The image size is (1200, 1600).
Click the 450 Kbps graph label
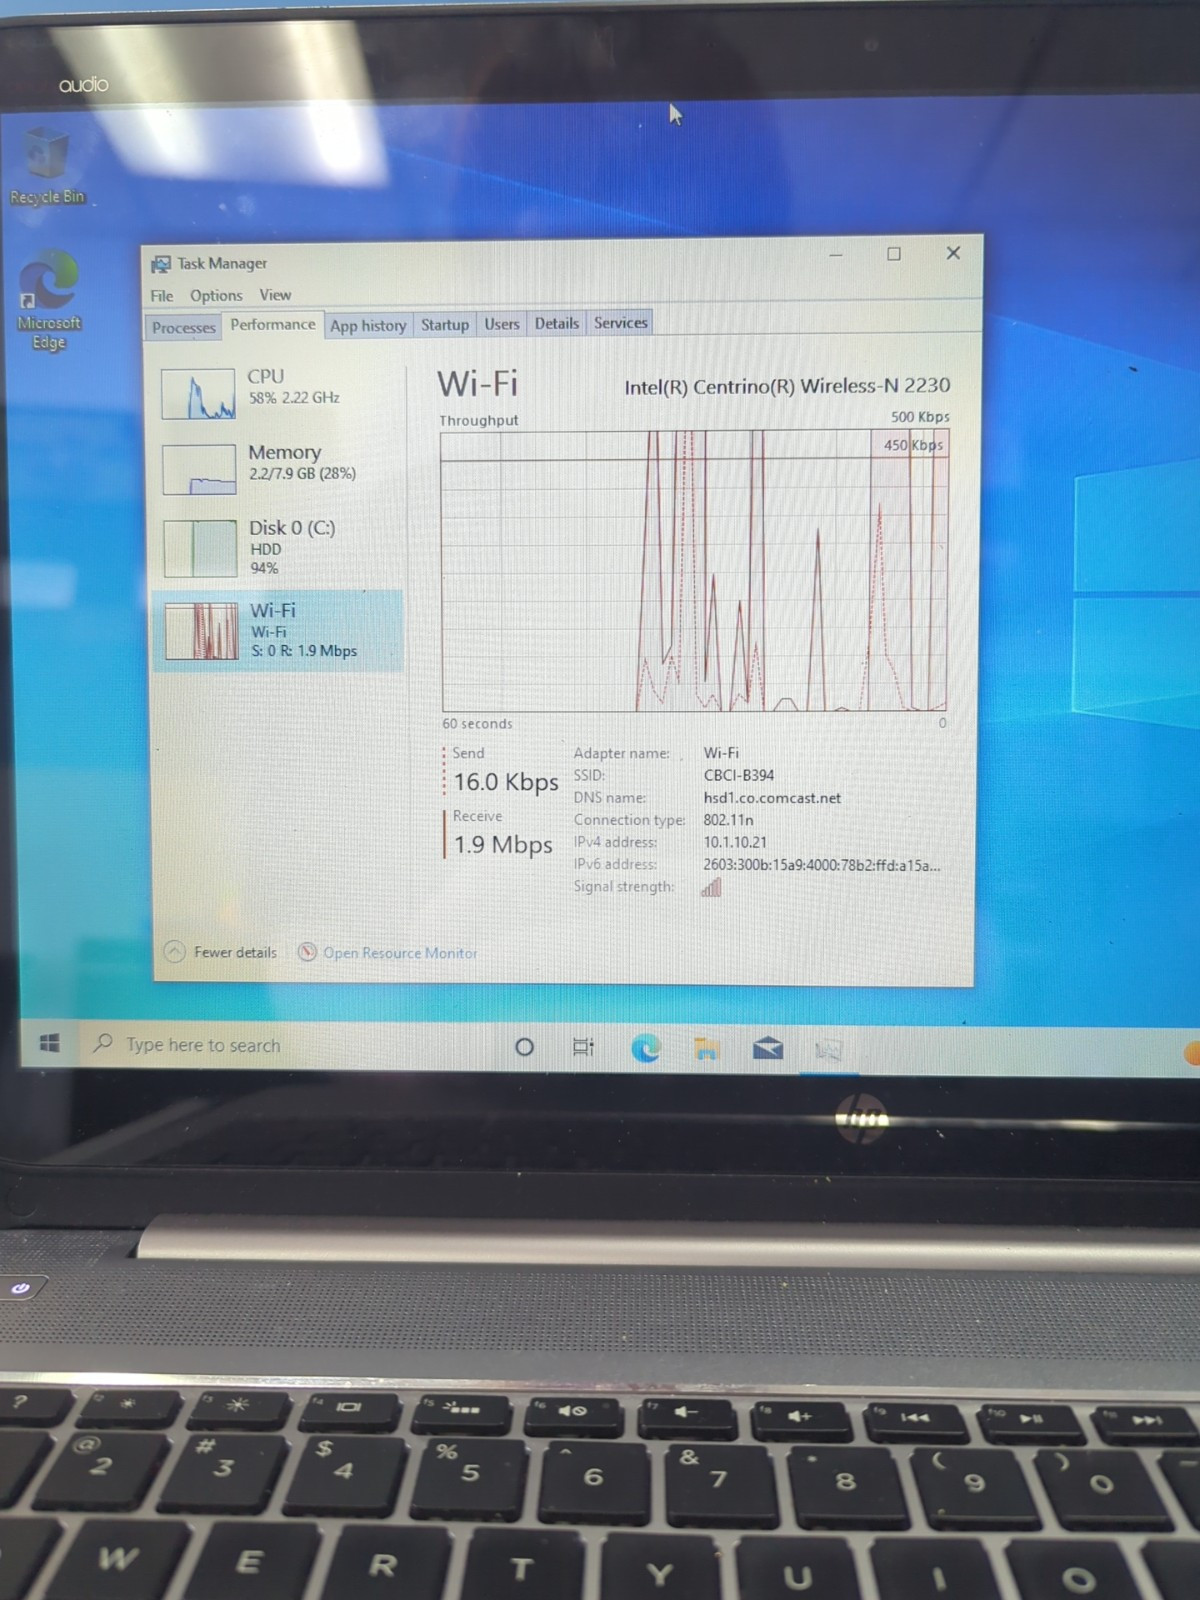click(x=913, y=445)
